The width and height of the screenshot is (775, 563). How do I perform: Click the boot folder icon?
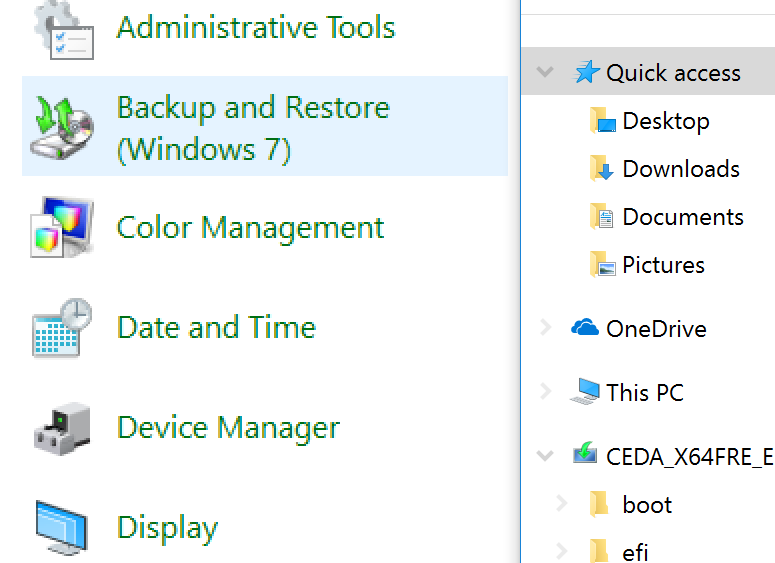pos(599,504)
